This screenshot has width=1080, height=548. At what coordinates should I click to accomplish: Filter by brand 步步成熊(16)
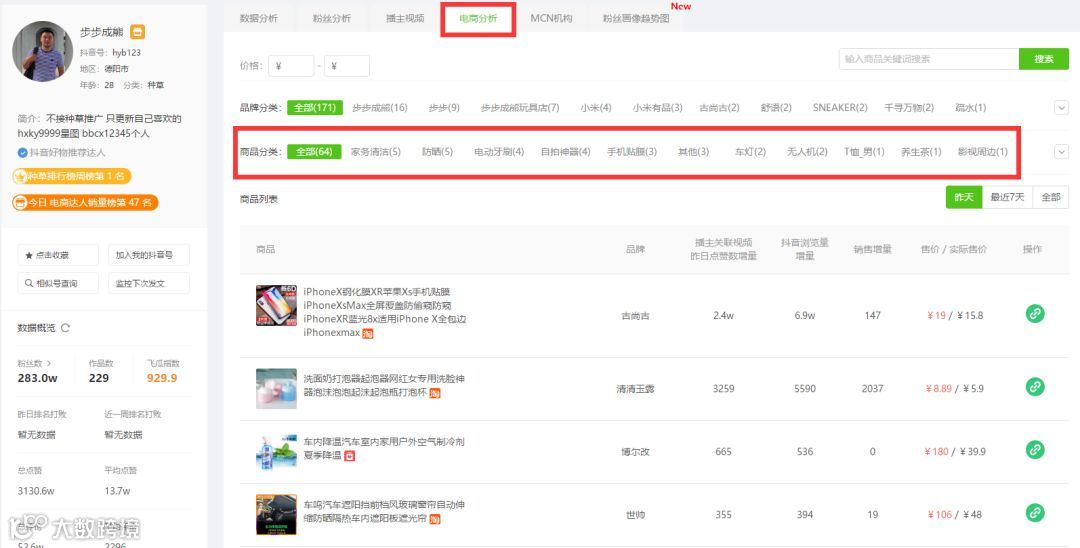point(380,108)
